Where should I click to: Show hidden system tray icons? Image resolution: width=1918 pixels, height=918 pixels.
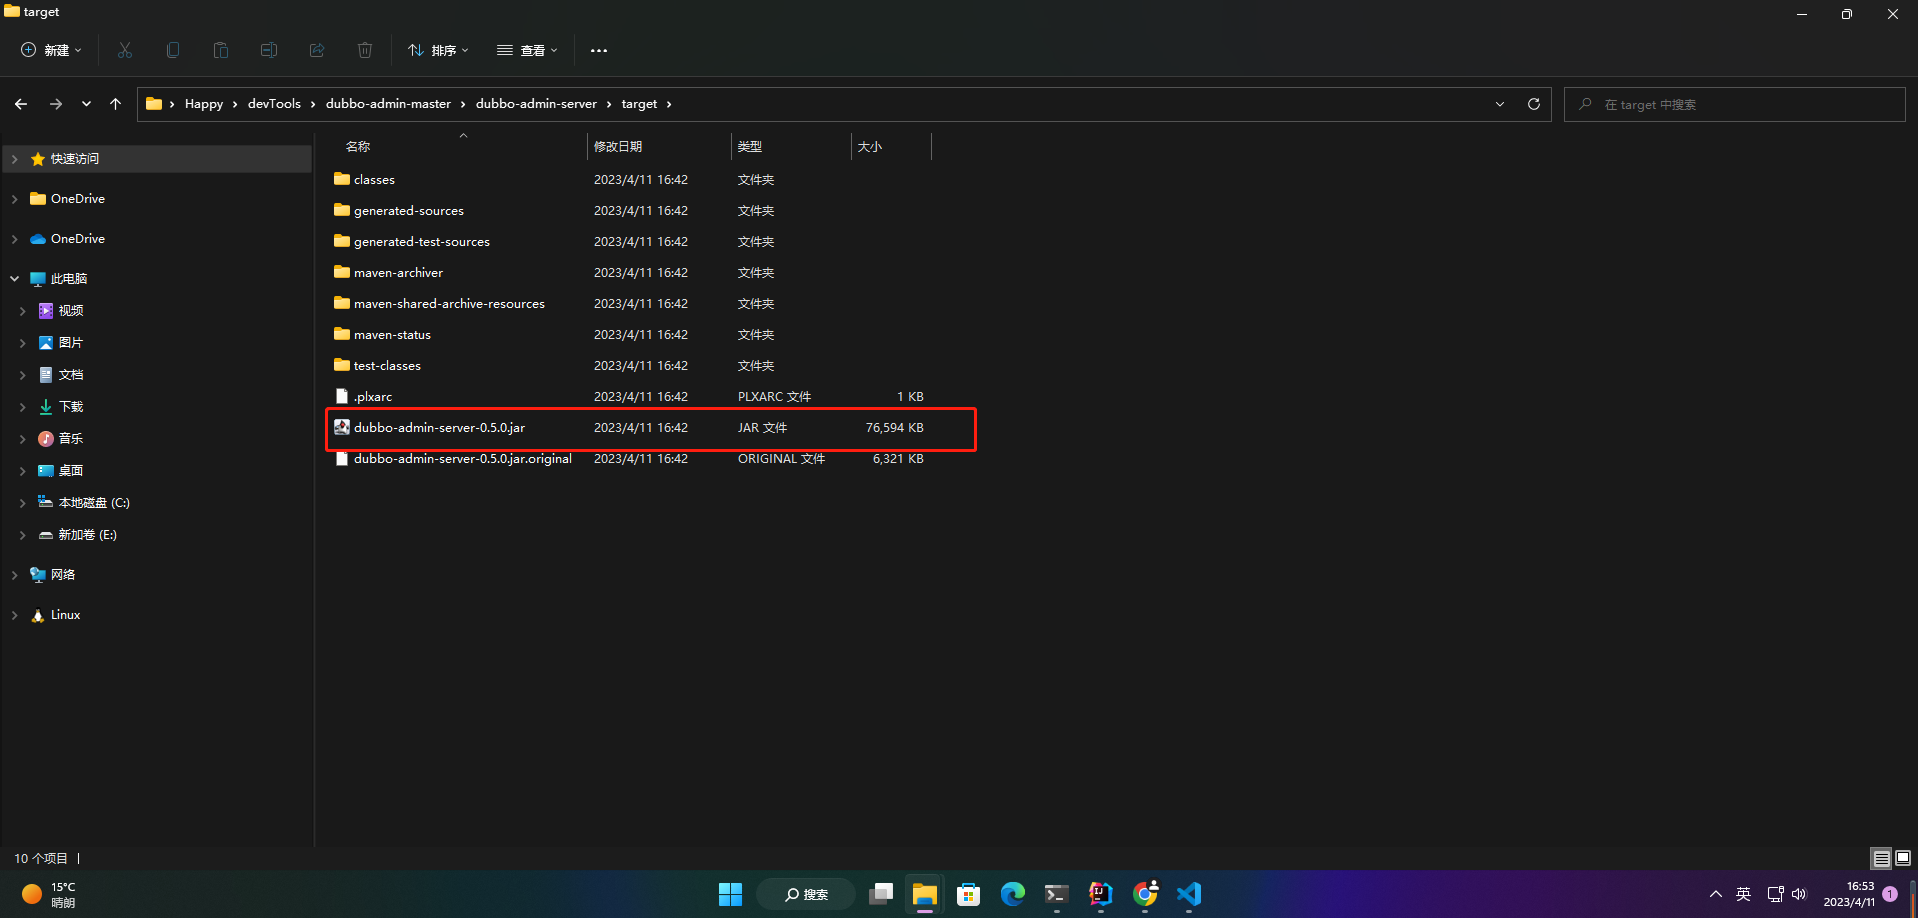pos(1716,894)
